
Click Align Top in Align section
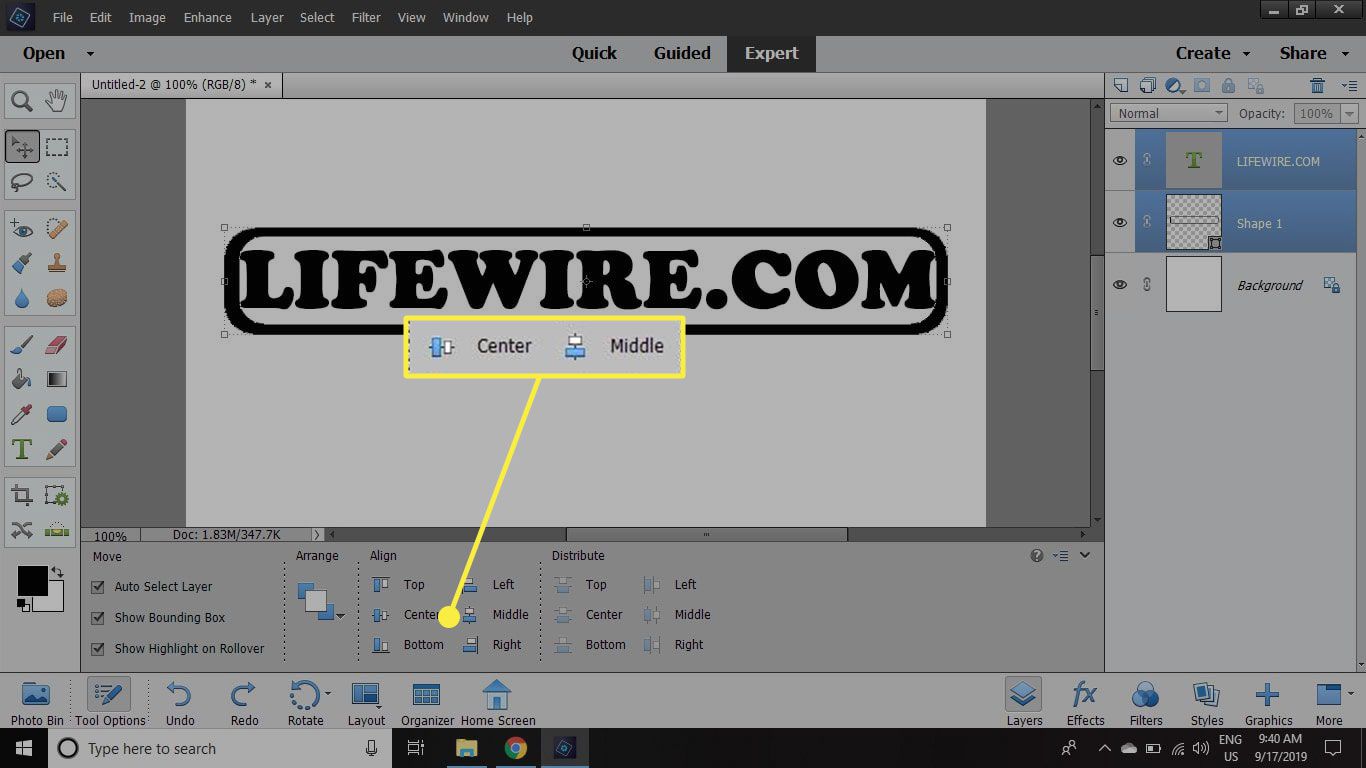(x=399, y=585)
